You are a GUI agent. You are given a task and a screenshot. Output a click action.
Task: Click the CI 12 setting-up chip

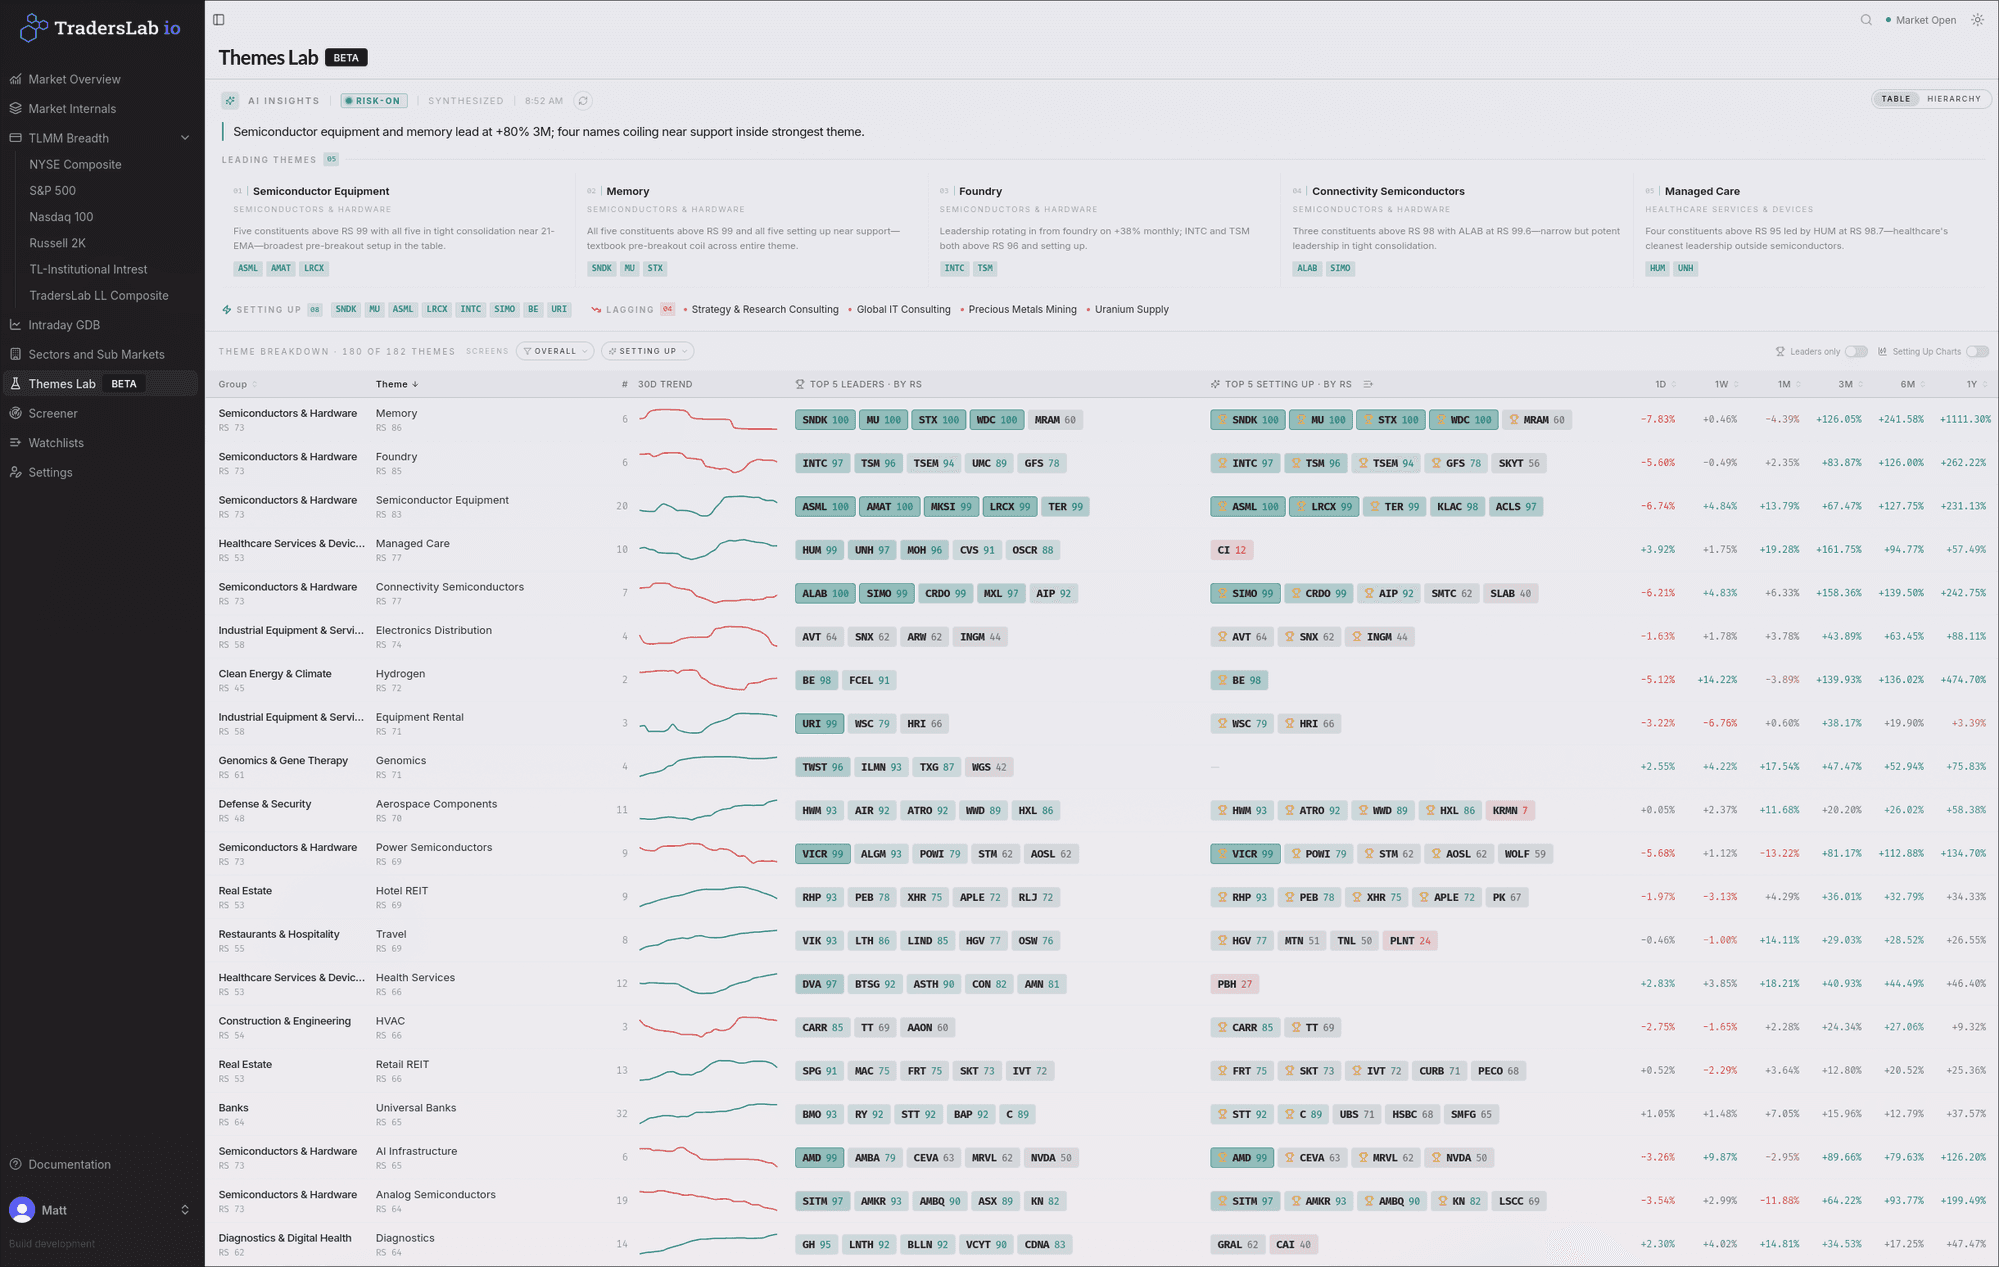(x=1231, y=550)
